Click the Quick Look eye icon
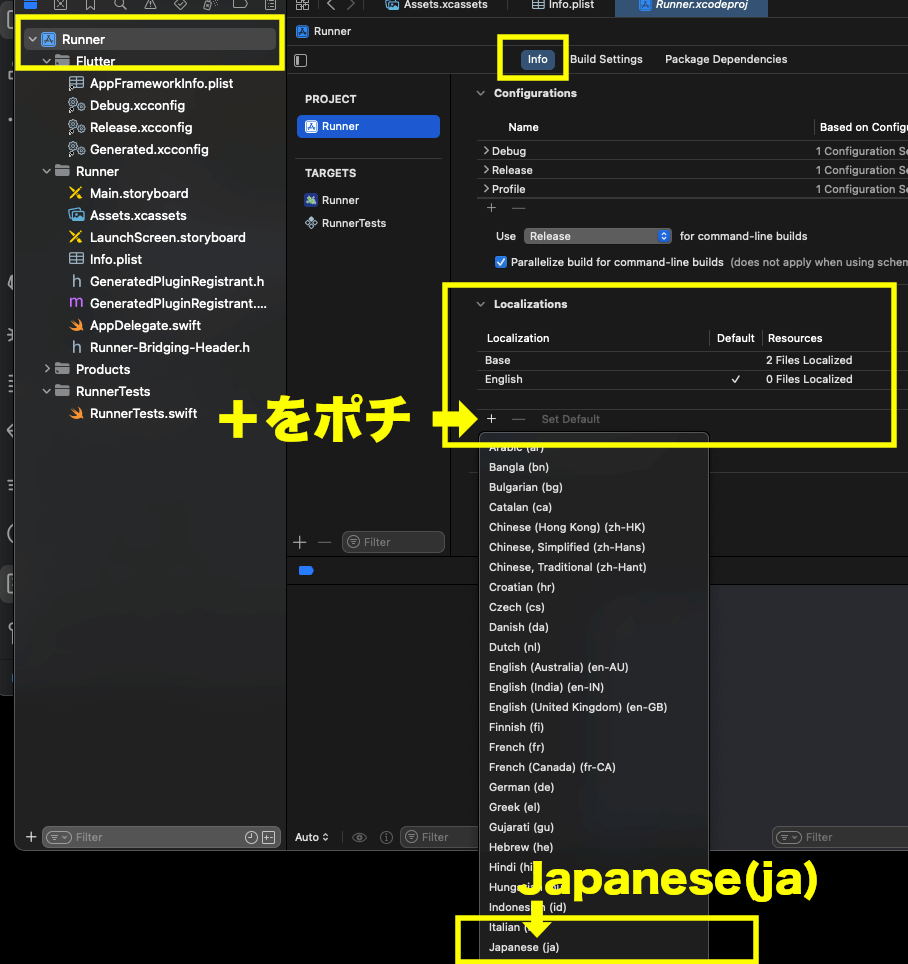Image resolution: width=908 pixels, height=964 pixels. click(x=360, y=837)
